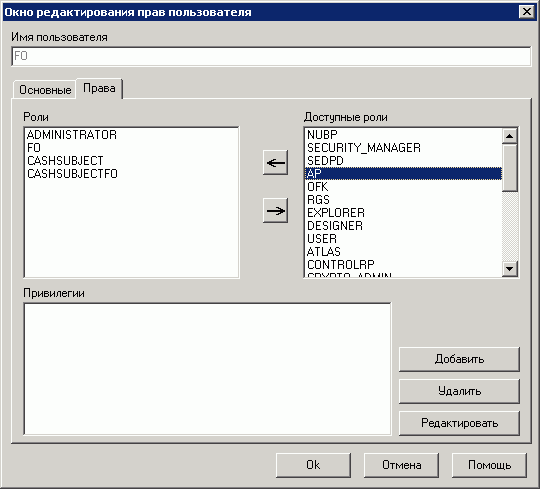This screenshot has height=489, width=540.
Task: Click scroll down arrow in available roles list
Action: click(510, 269)
